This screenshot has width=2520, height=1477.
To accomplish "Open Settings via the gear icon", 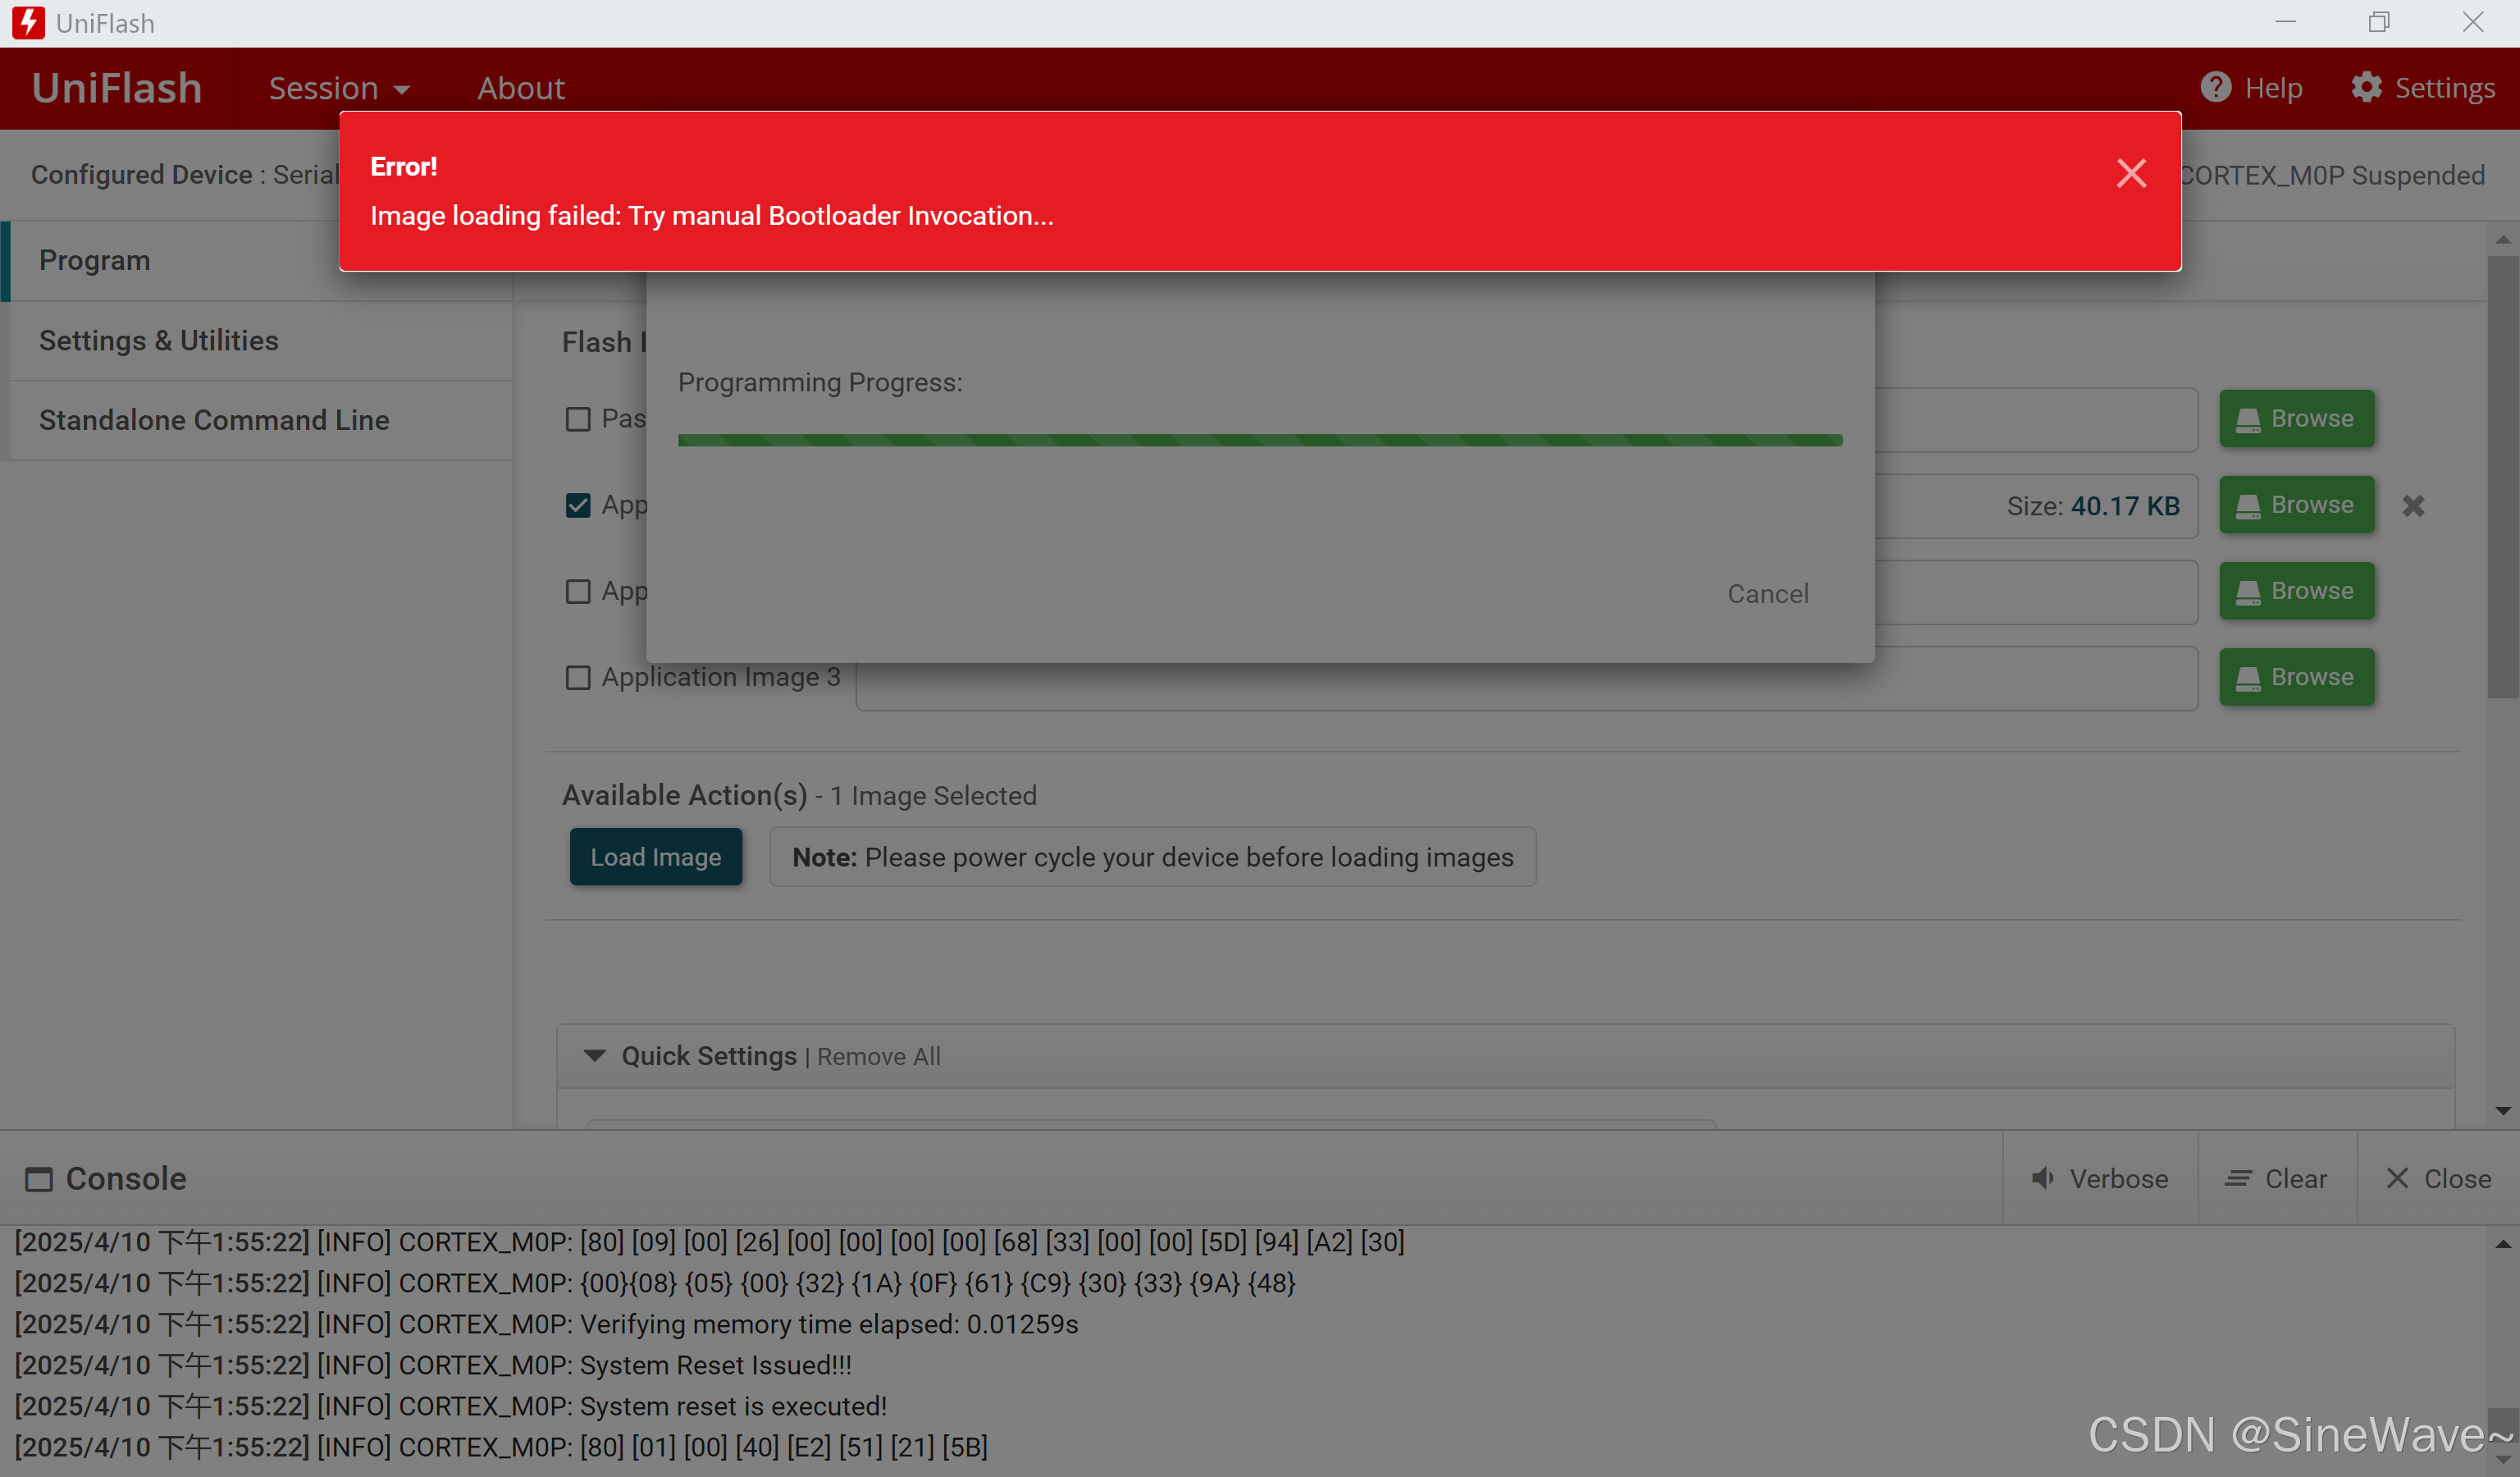I will [x=2366, y=87].
